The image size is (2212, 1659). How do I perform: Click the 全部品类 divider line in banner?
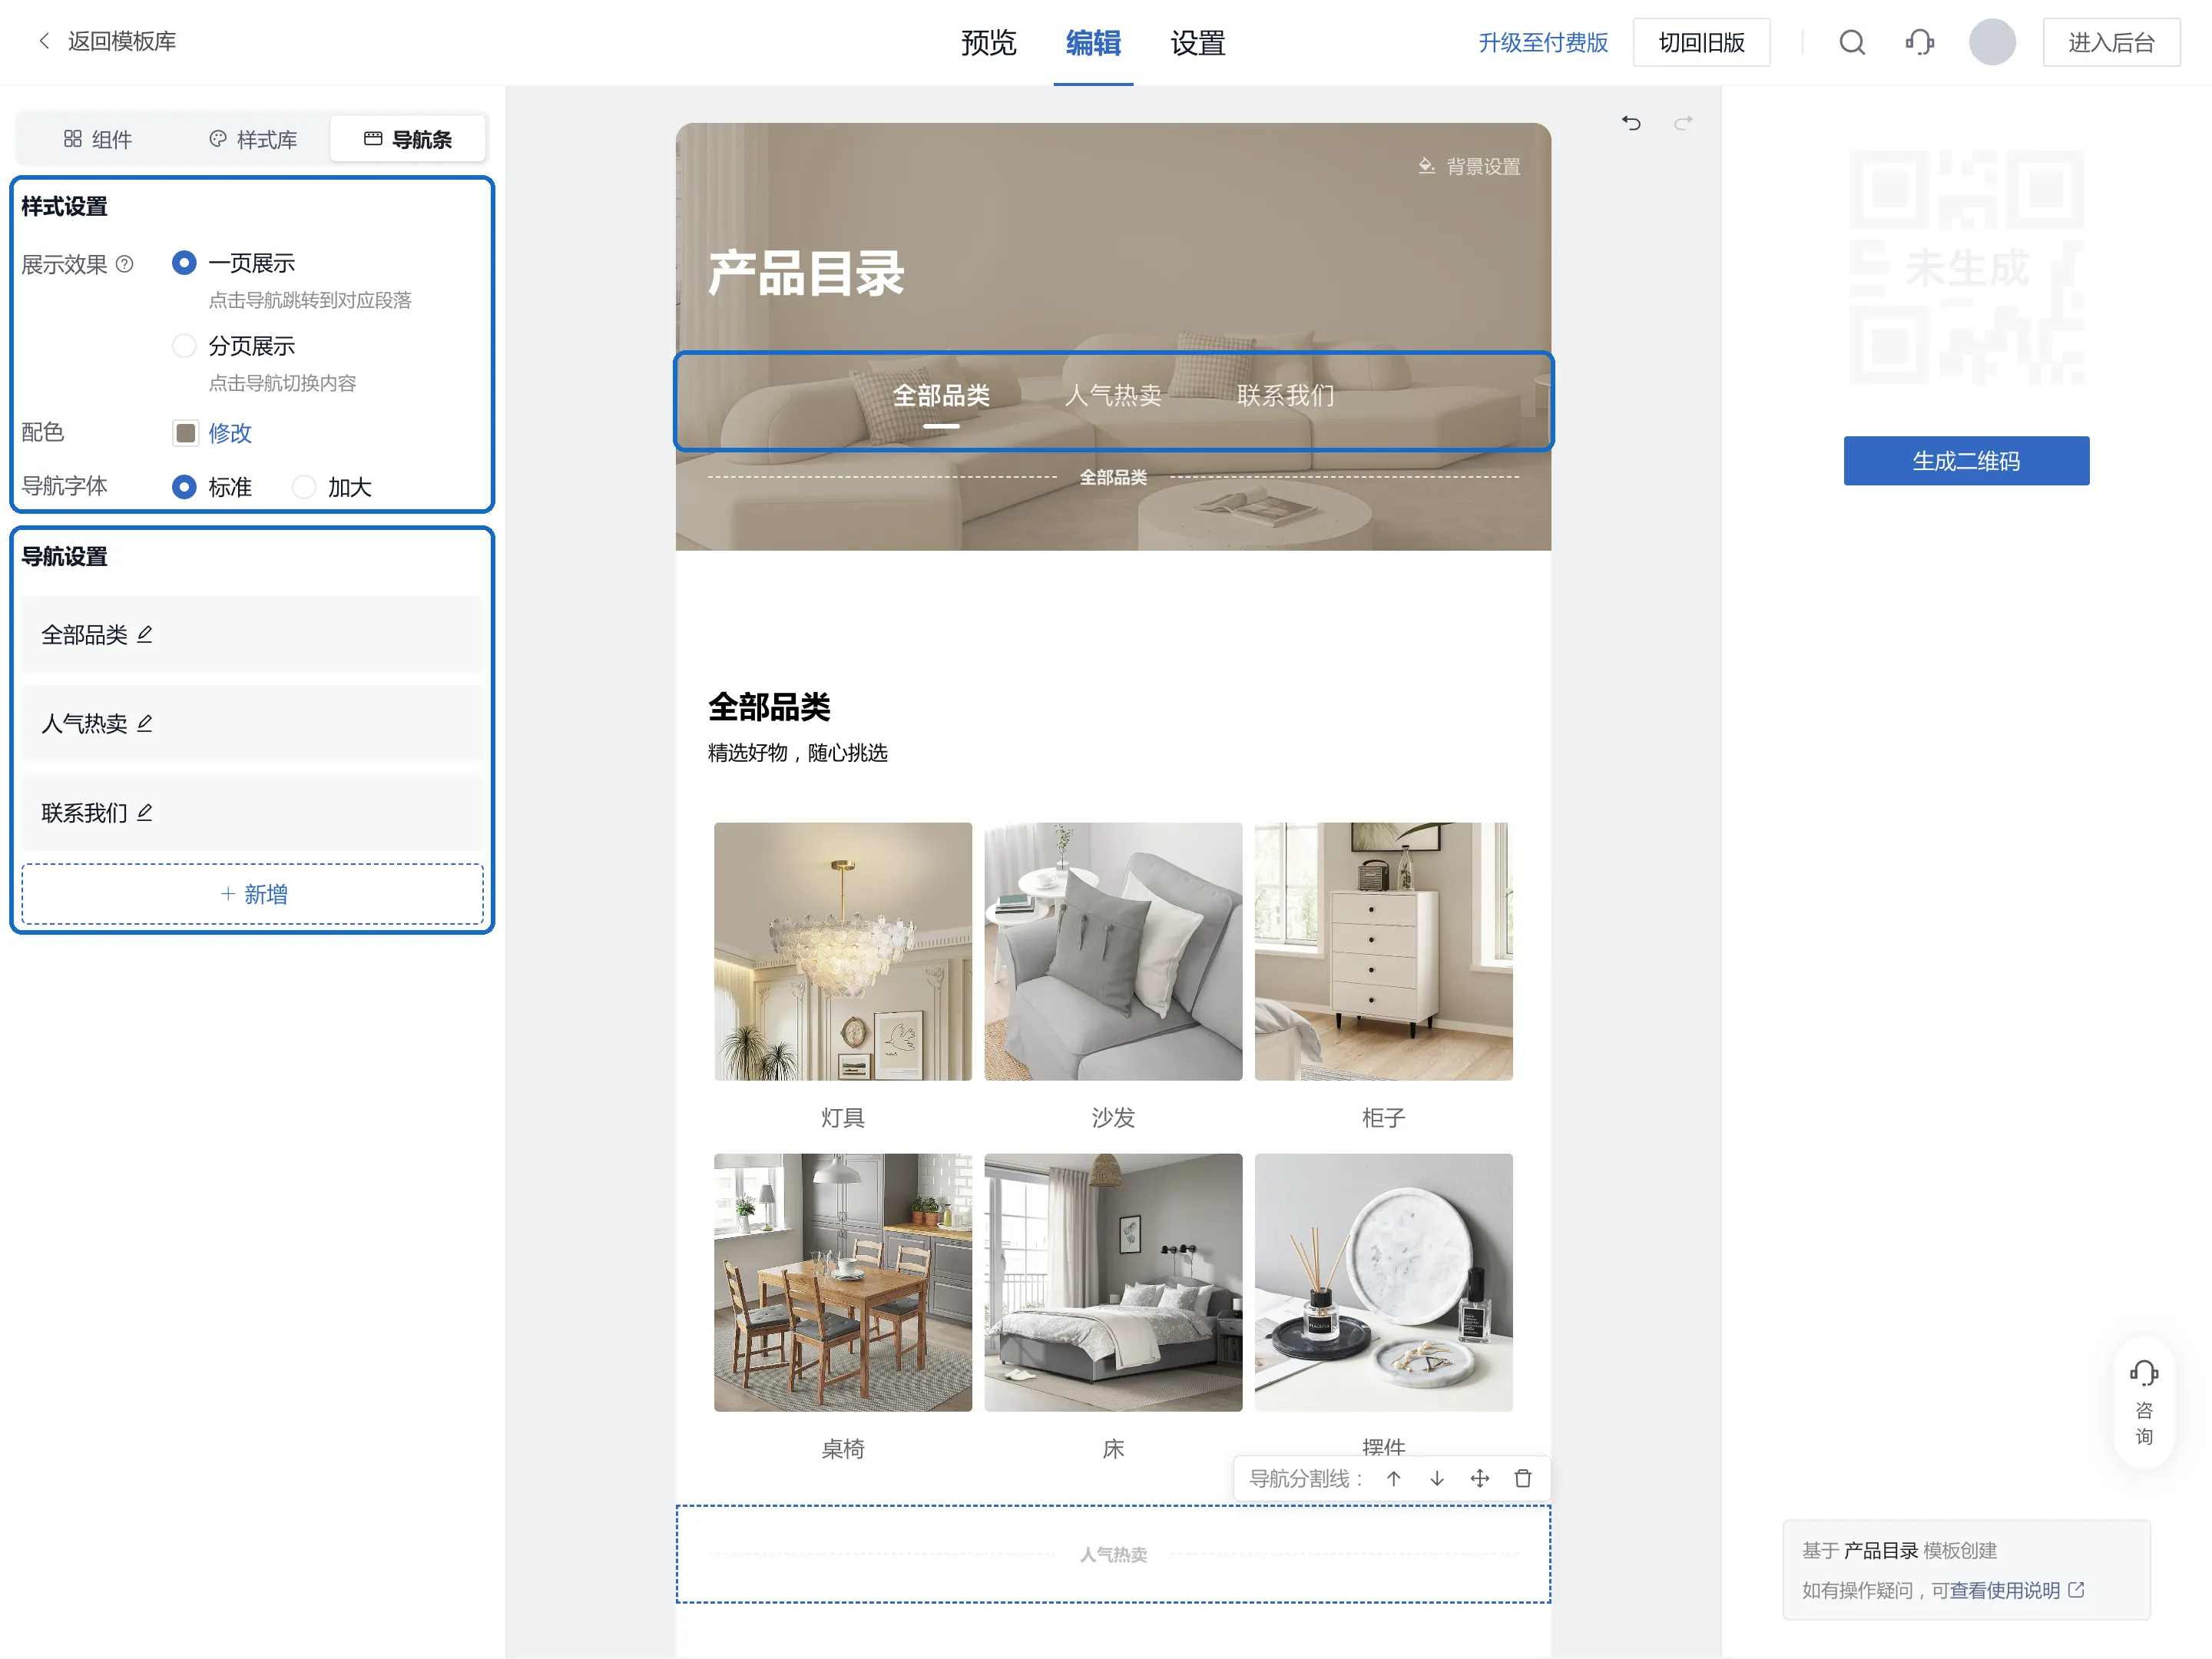(1113, 477)
